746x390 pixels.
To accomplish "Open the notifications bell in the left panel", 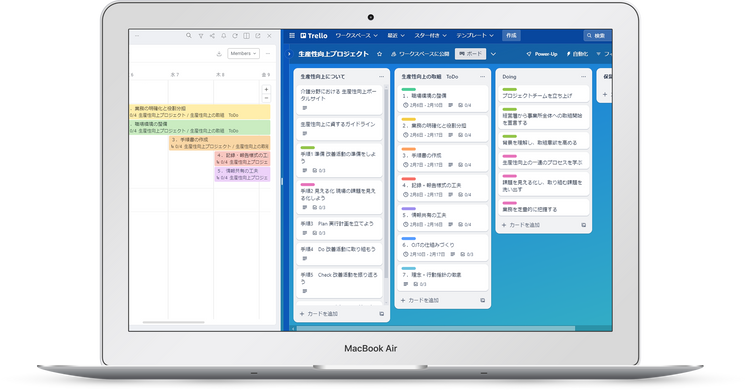I will 224,36.
